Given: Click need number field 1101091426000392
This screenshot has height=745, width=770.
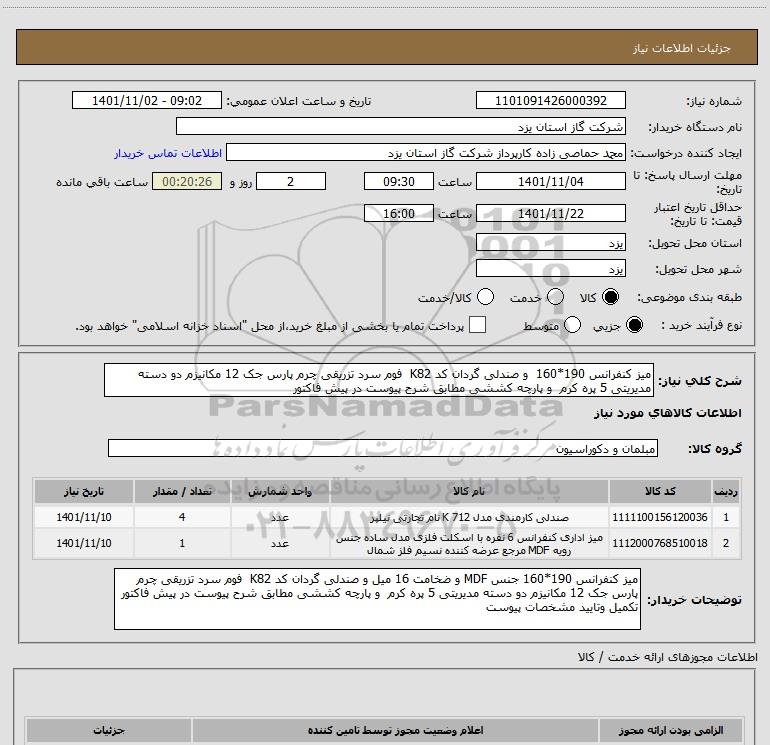Looking at the screenshot, I should pos(550,100).
